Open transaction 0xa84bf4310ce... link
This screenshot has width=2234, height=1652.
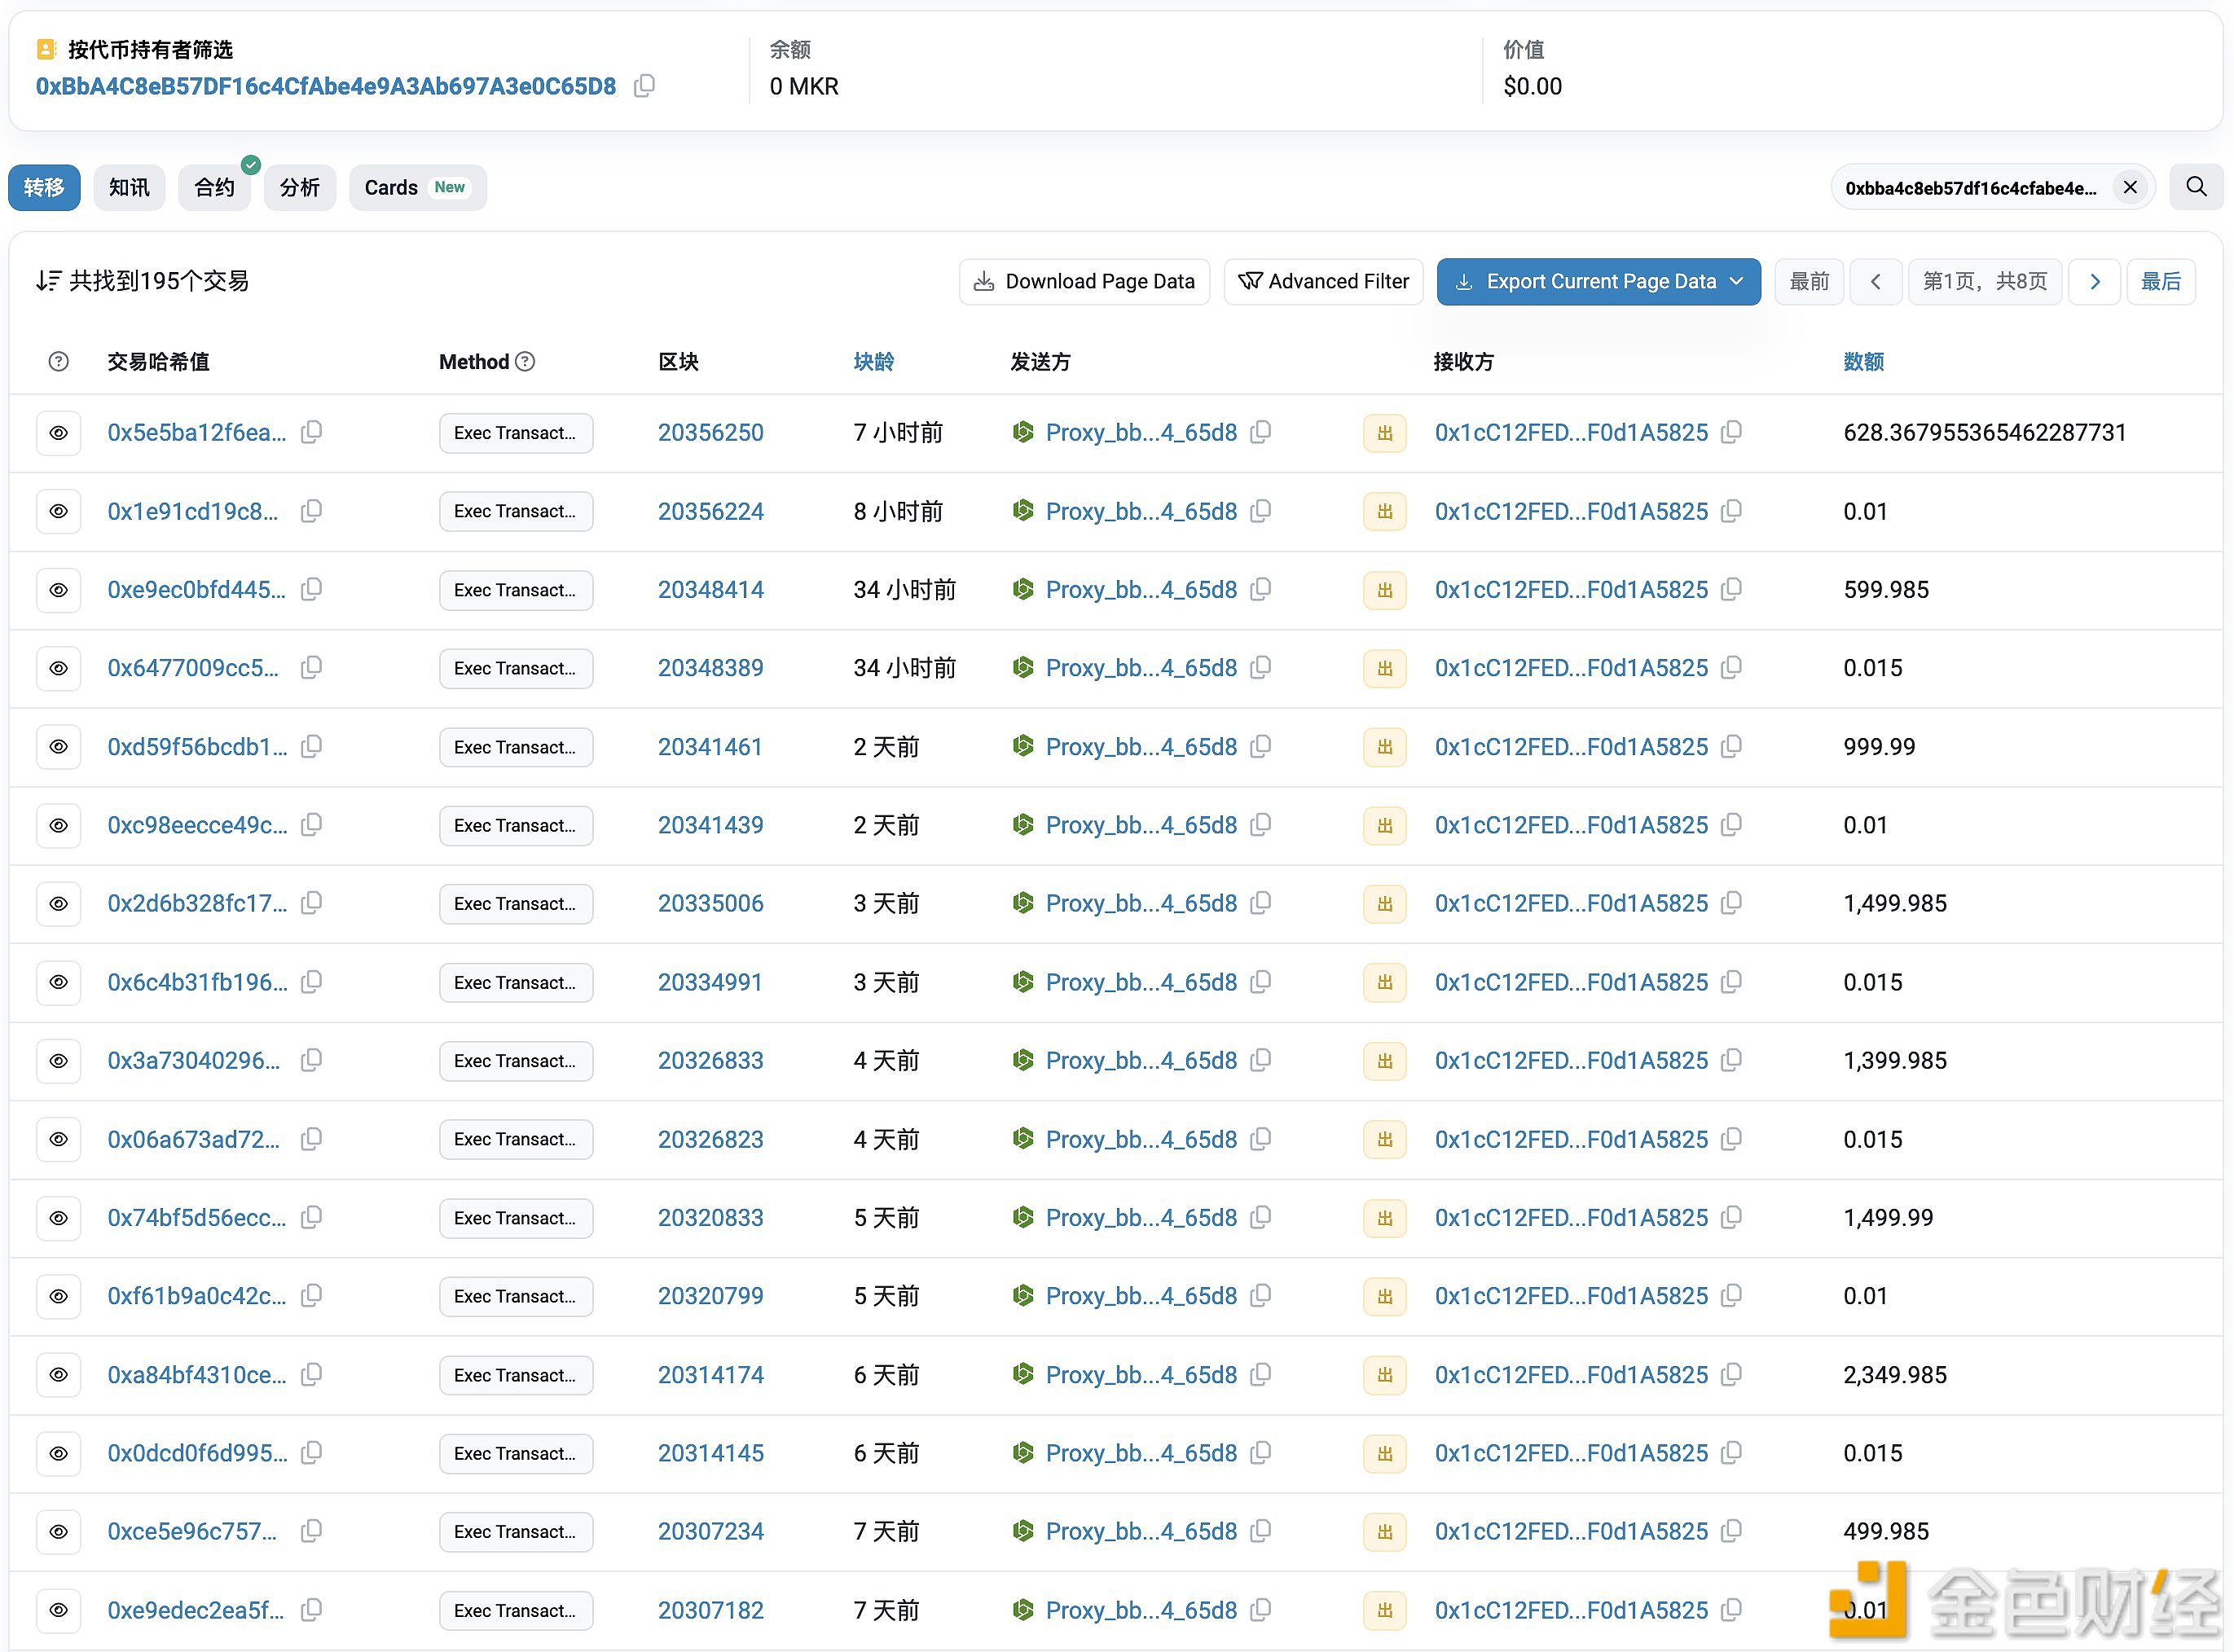pyautogui.click(x=197, y=1374)
